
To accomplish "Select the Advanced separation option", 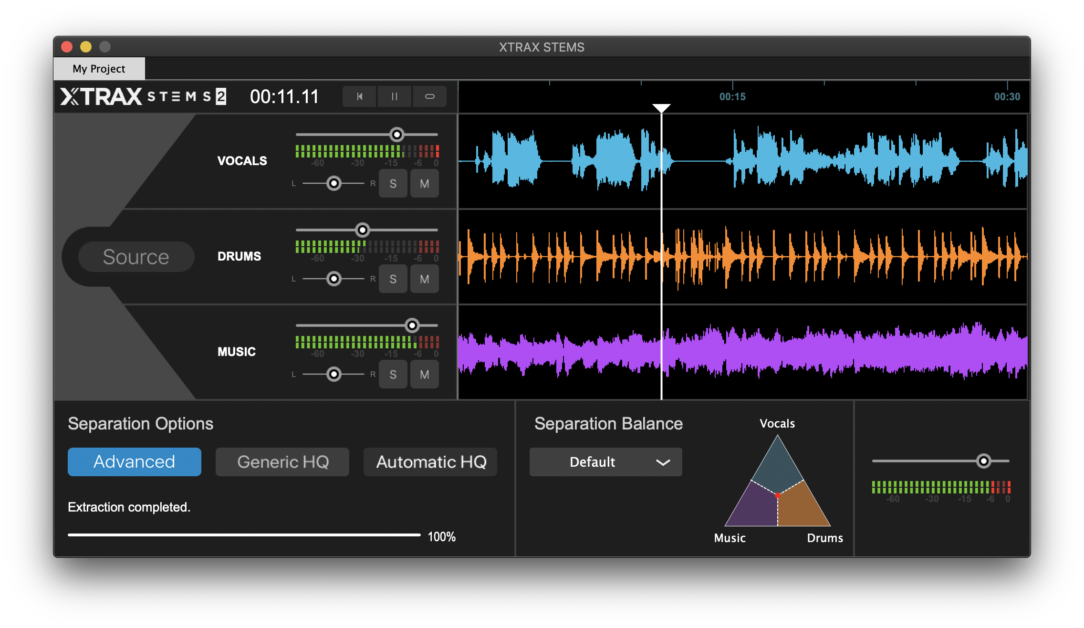I will point(134,462).
